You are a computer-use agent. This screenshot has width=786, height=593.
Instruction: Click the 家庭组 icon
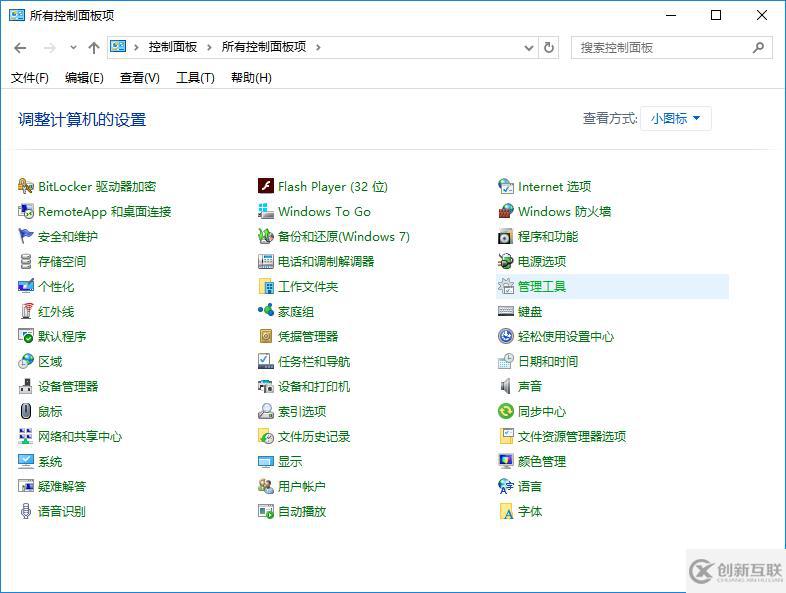click(266, 311)
